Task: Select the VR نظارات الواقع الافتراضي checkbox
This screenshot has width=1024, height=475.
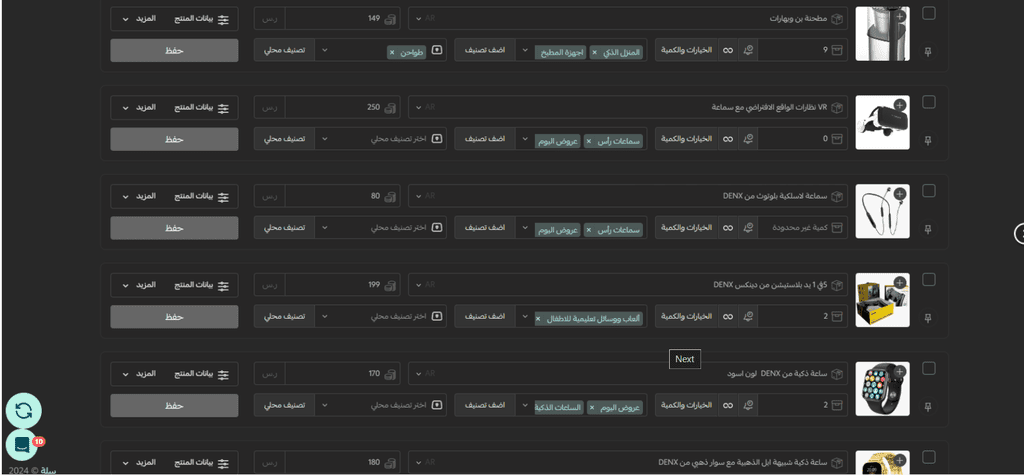Action: [928, 102]
